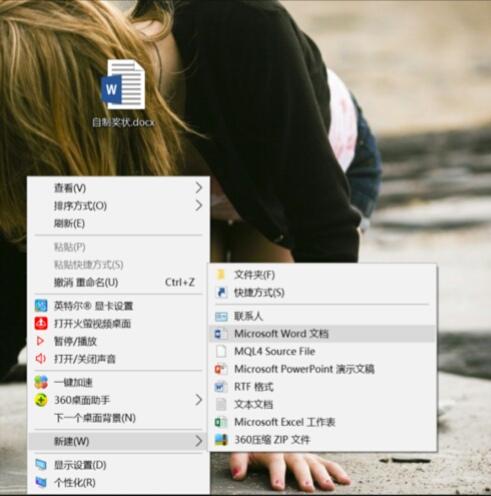Click the red icon beside 打开火萤视频桌面
The image size is (491, 496).
pyautogui.click(x=41, y=323)
